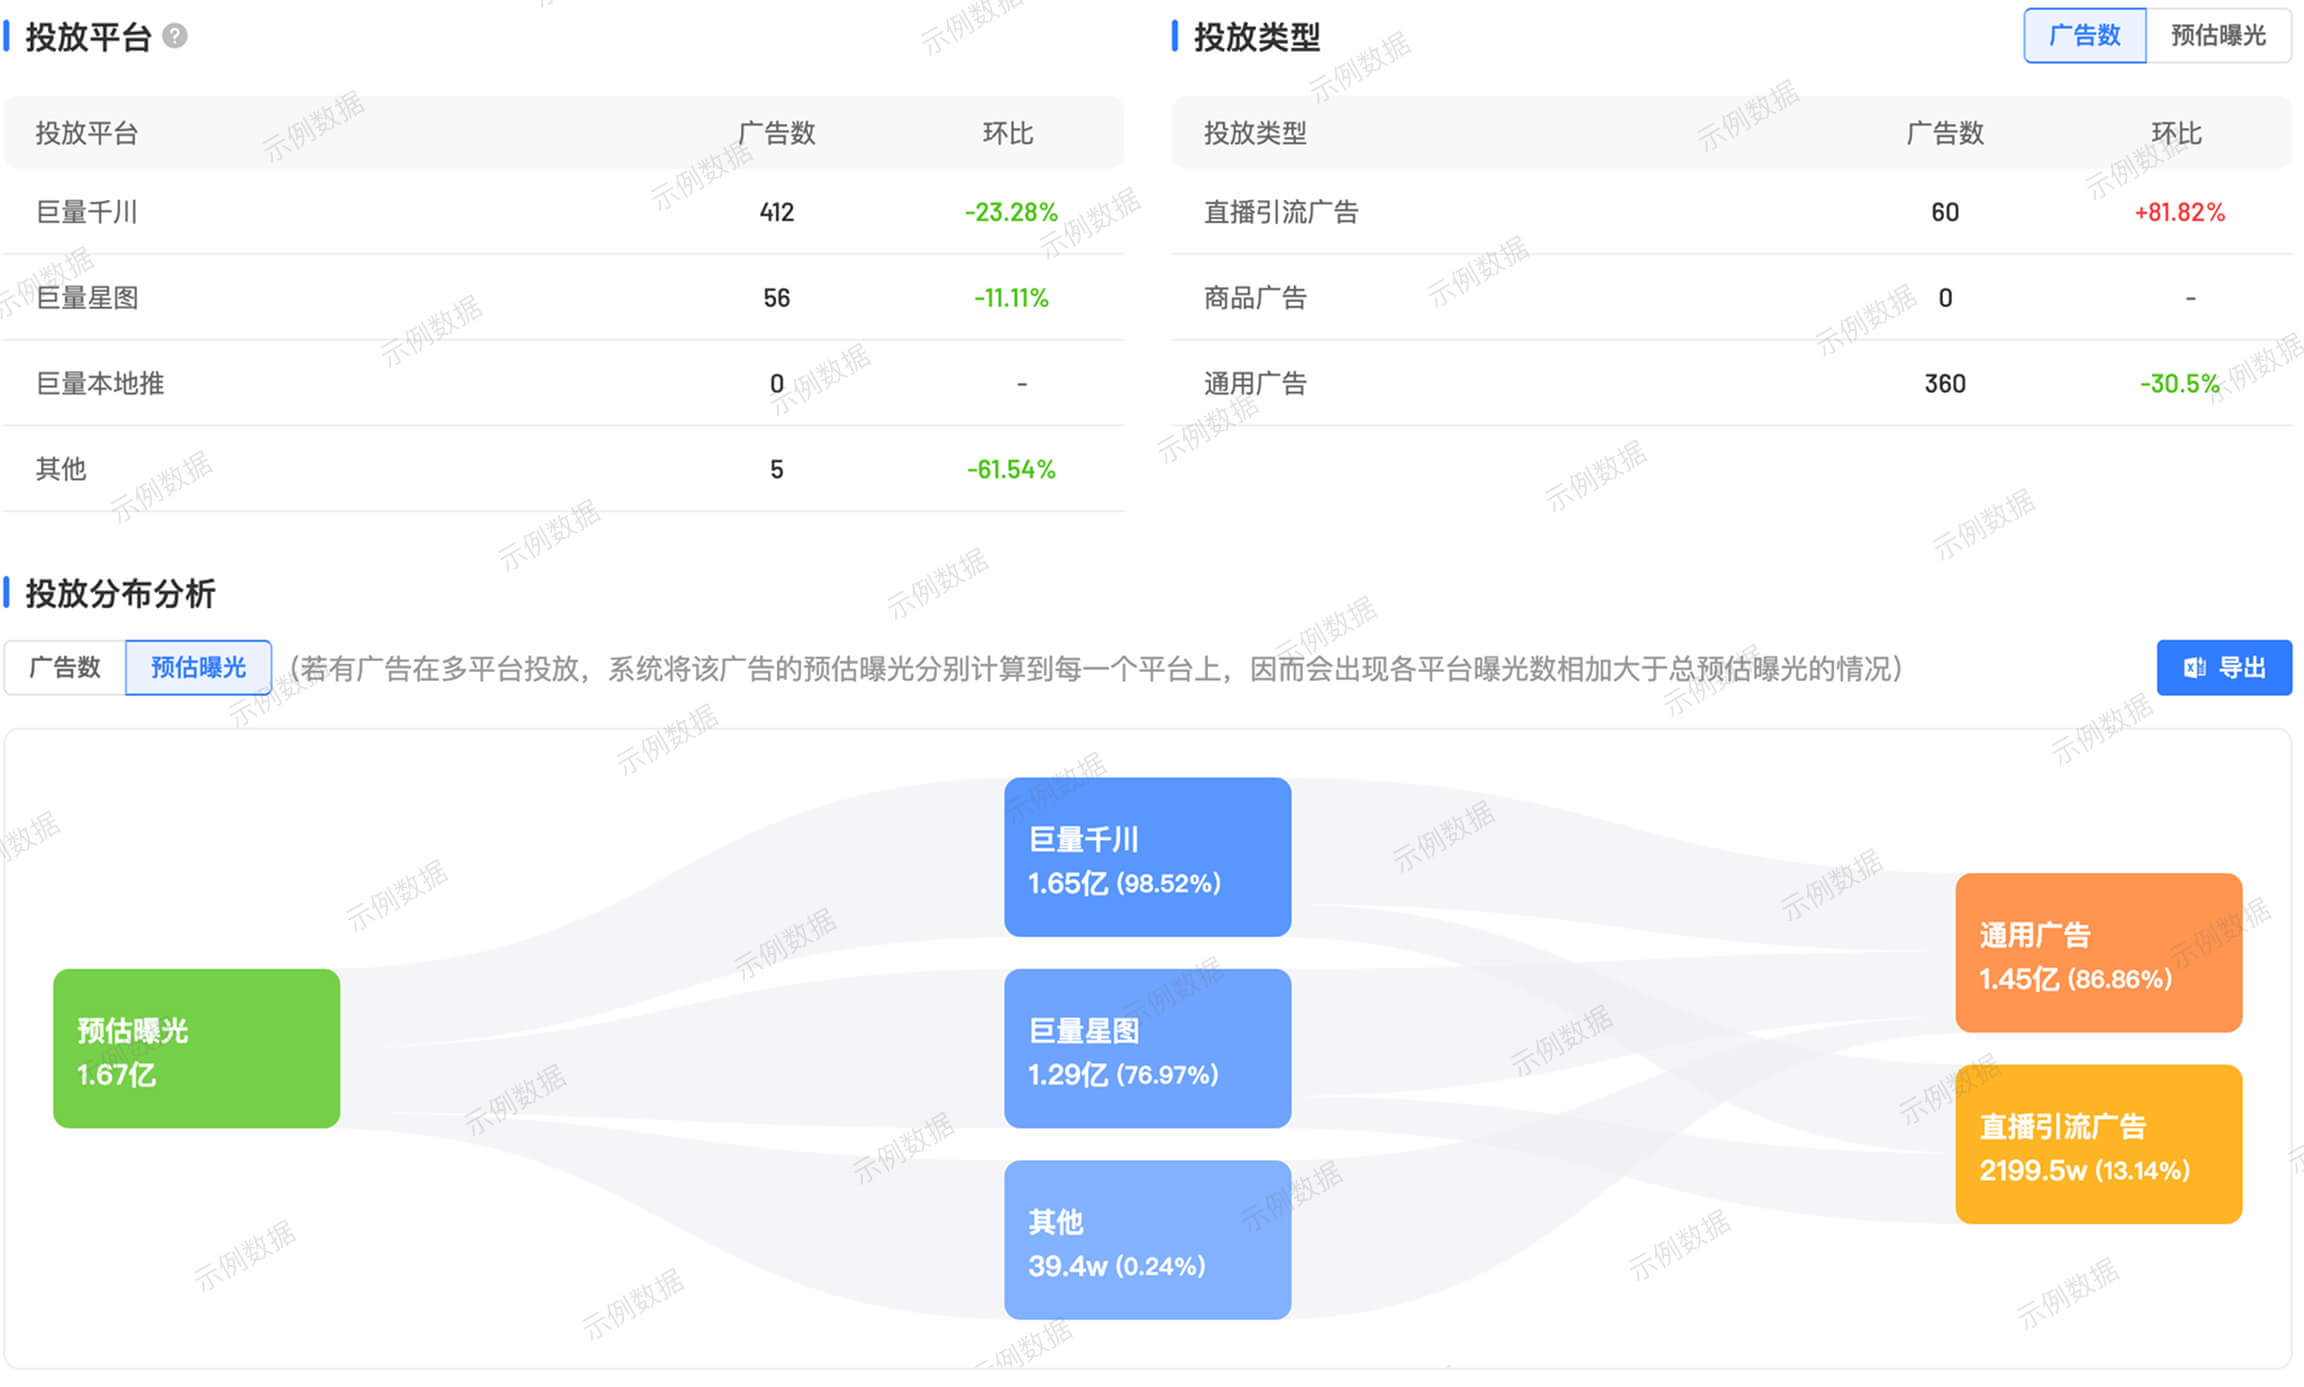
Task: Click the green 预估曝光 1.67亿 node
Action: [196, 1049]
